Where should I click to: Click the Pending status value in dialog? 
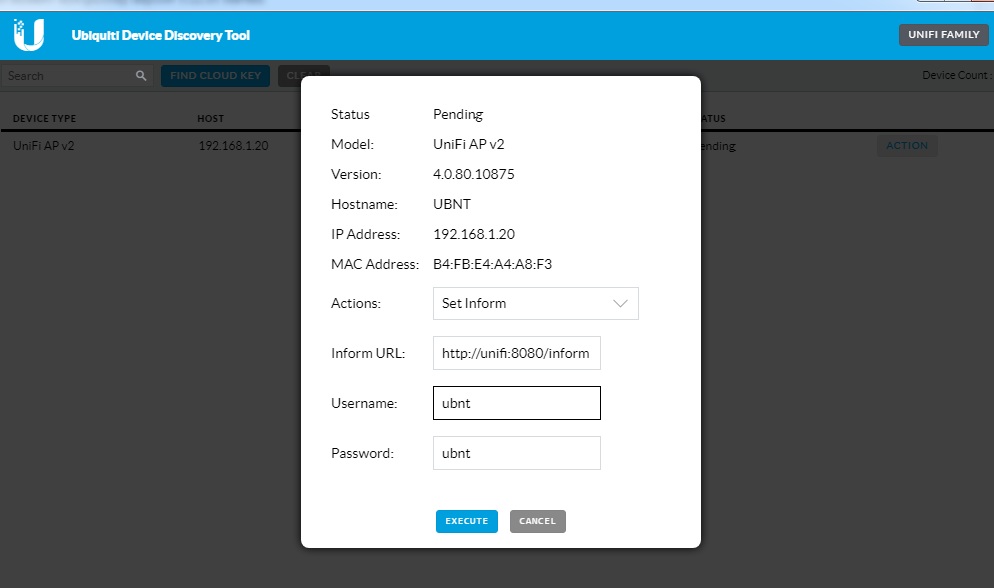pyautogui.click(x=458, y=115)
